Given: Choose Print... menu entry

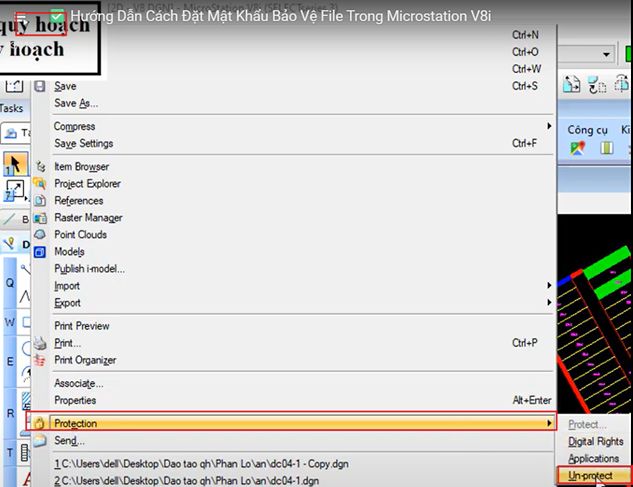Looking at the screenshot, I should click(67, 343).
